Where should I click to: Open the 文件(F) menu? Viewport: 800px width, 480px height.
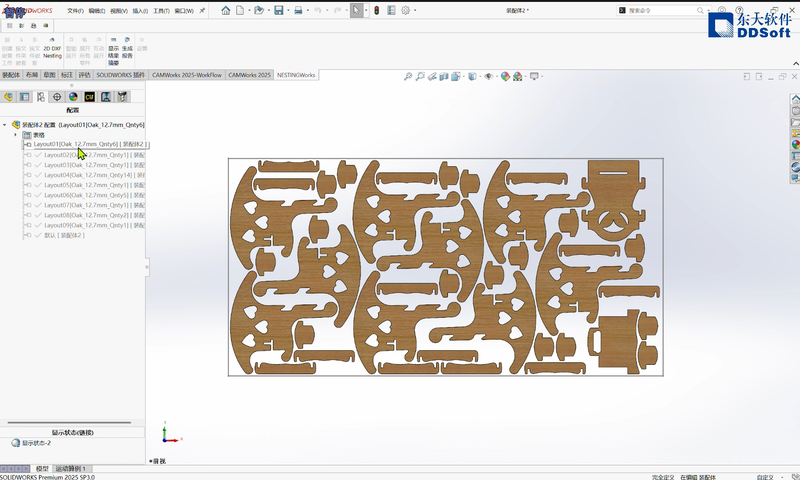point(75,11)
